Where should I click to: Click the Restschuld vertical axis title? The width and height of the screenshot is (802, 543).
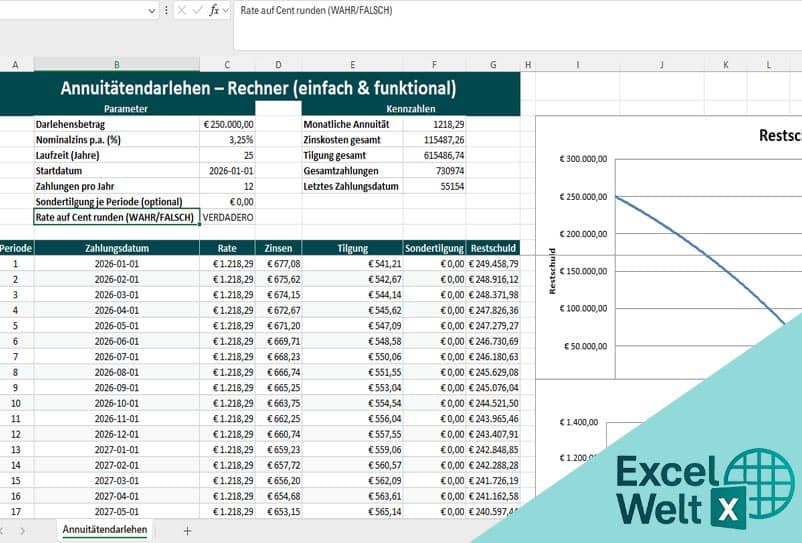click(x=552, y=271)
